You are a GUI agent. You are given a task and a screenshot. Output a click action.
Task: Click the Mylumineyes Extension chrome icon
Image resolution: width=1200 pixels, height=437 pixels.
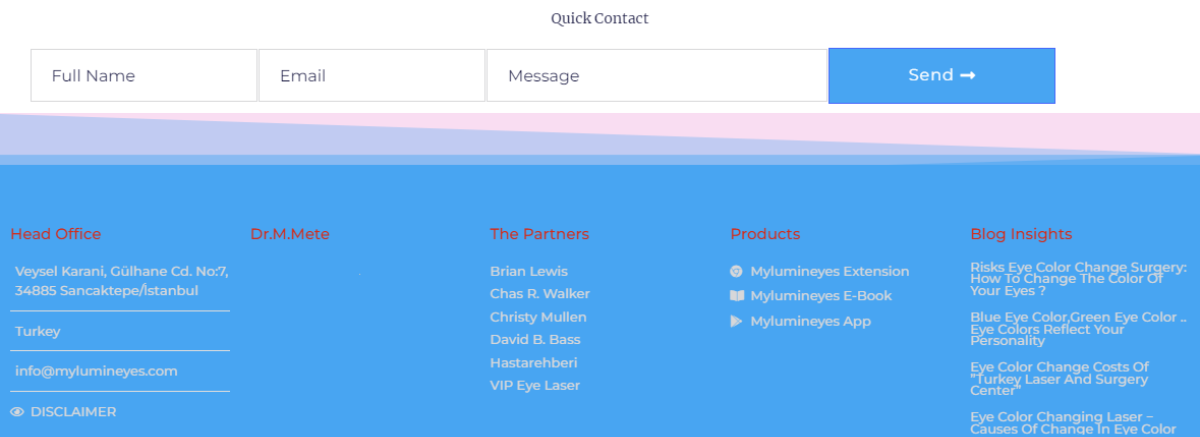[x=736, y=271]
